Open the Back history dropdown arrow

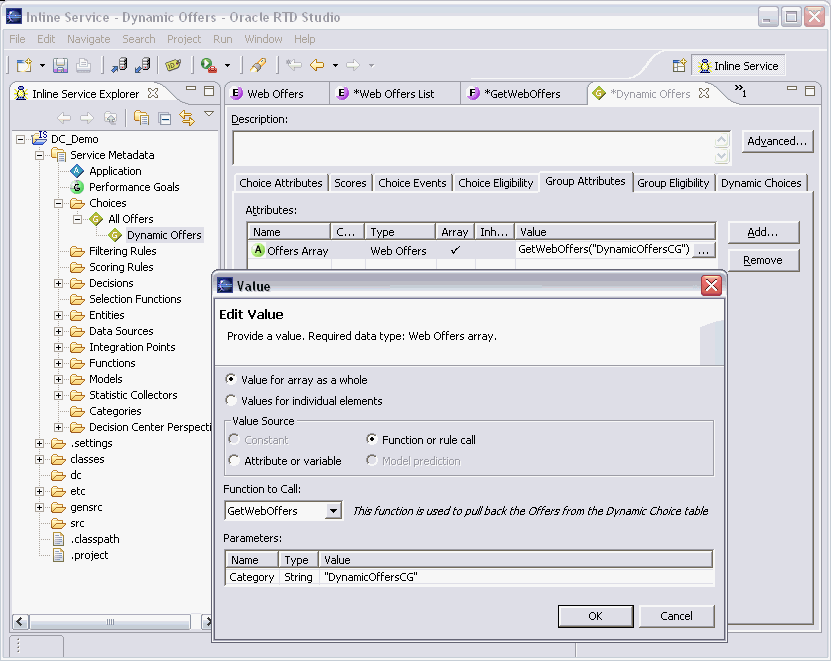point(335,66)
